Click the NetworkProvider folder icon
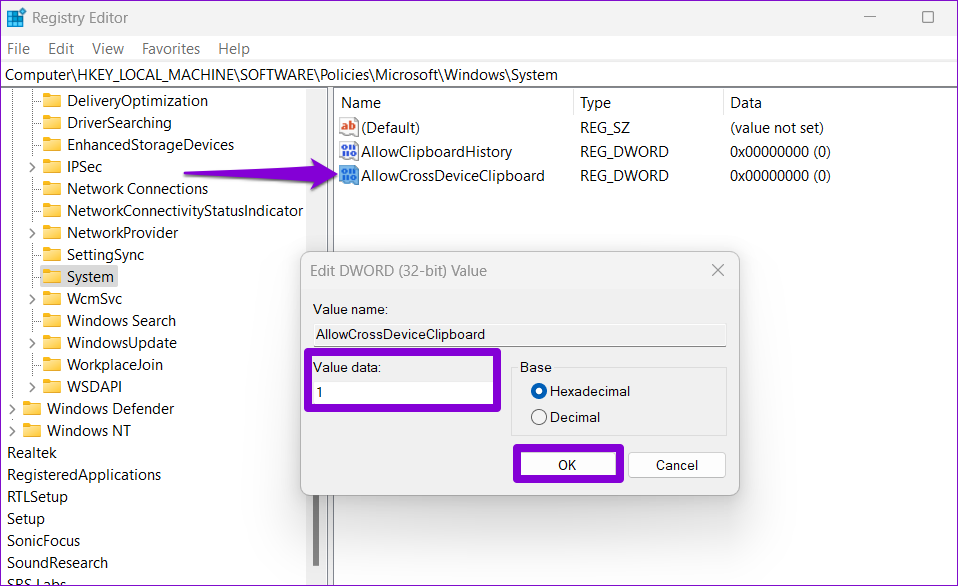The image size is (958, 586). (x=51, y=232)
